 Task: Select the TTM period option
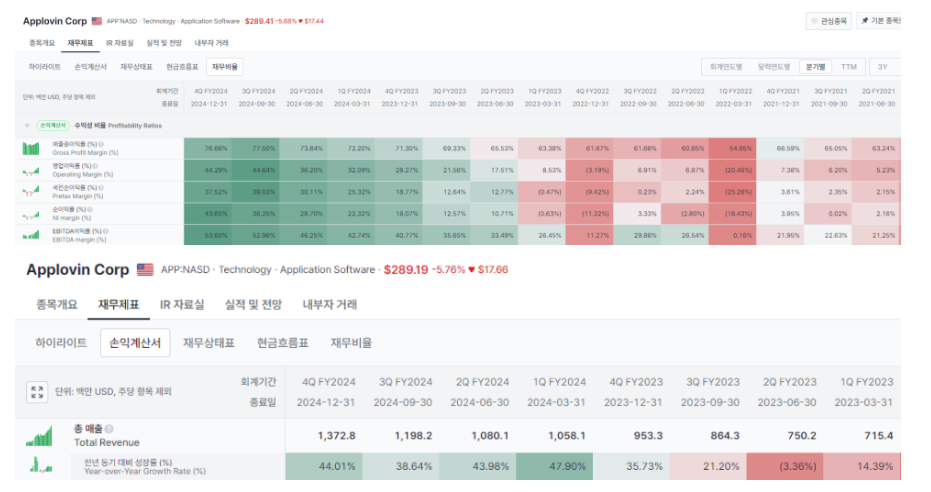pos(848,67)
